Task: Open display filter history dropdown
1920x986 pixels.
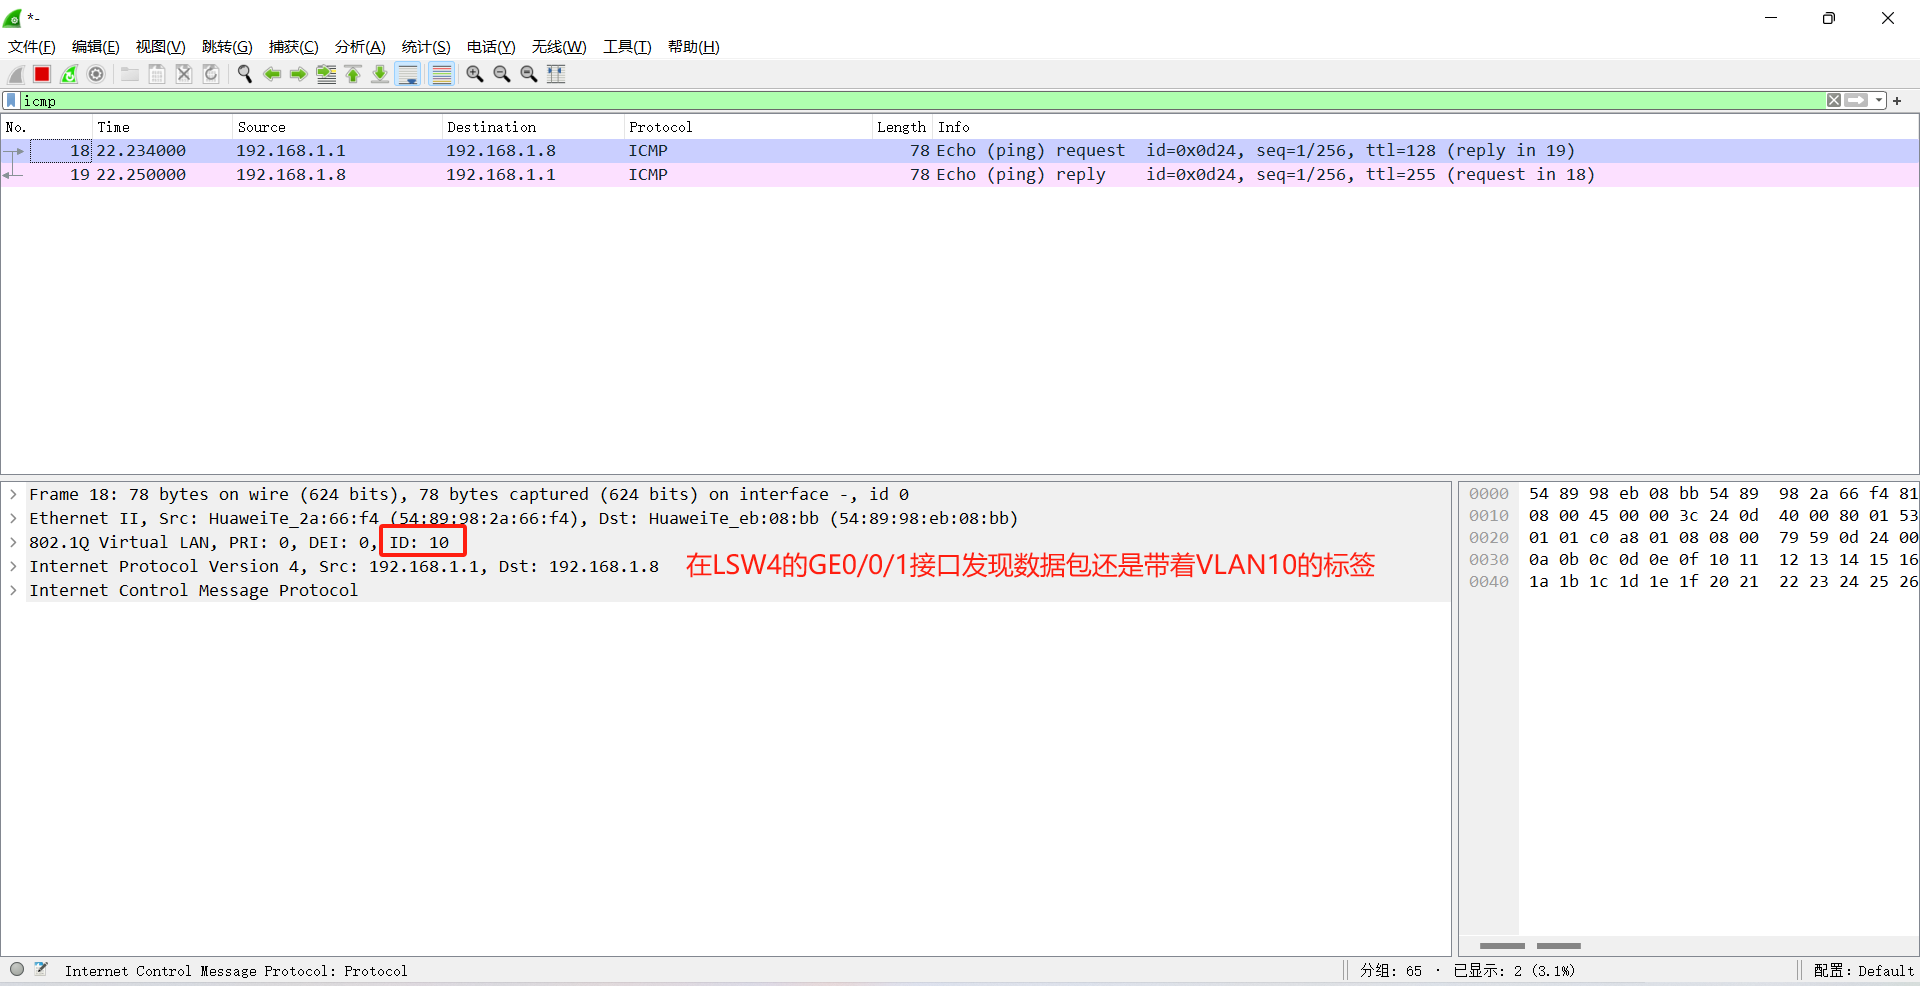Action: (x=1879, y=101)
